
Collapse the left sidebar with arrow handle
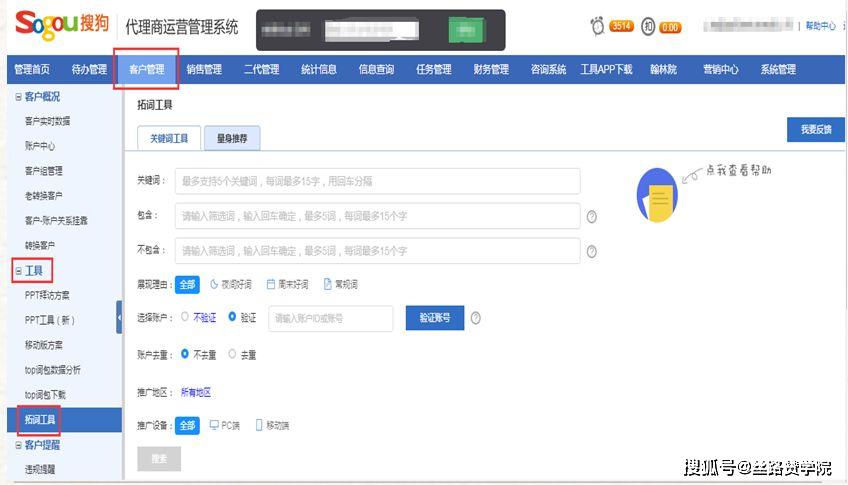(x=119, y=317)
